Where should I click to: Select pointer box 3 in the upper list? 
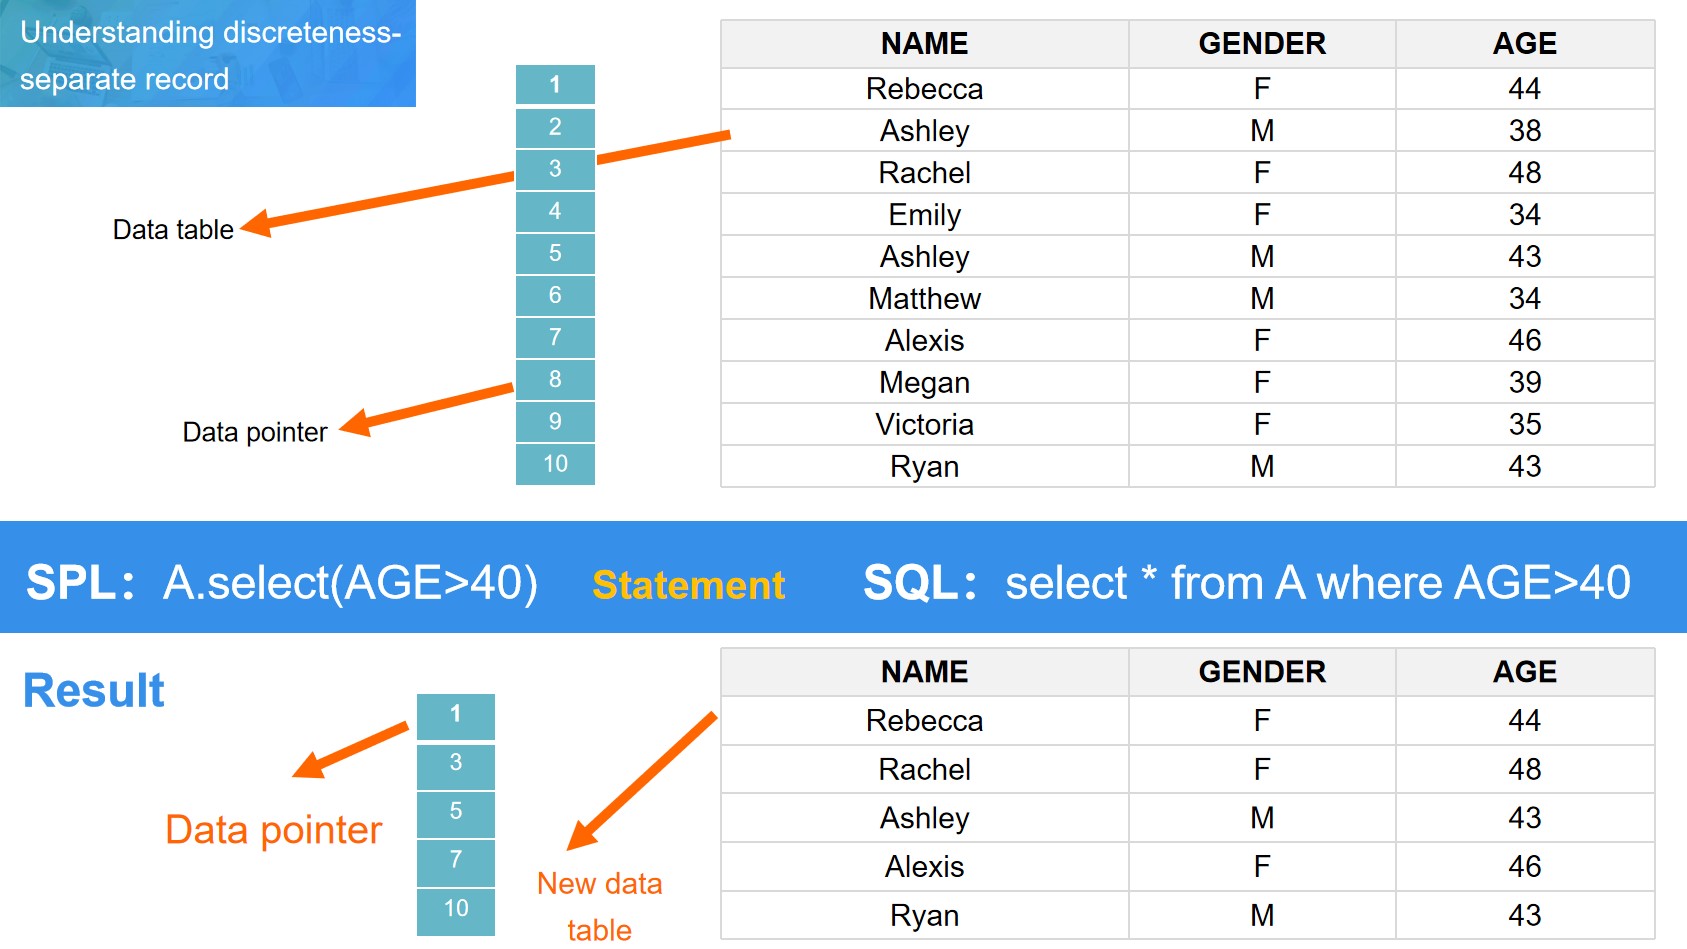tap(555, 169)
